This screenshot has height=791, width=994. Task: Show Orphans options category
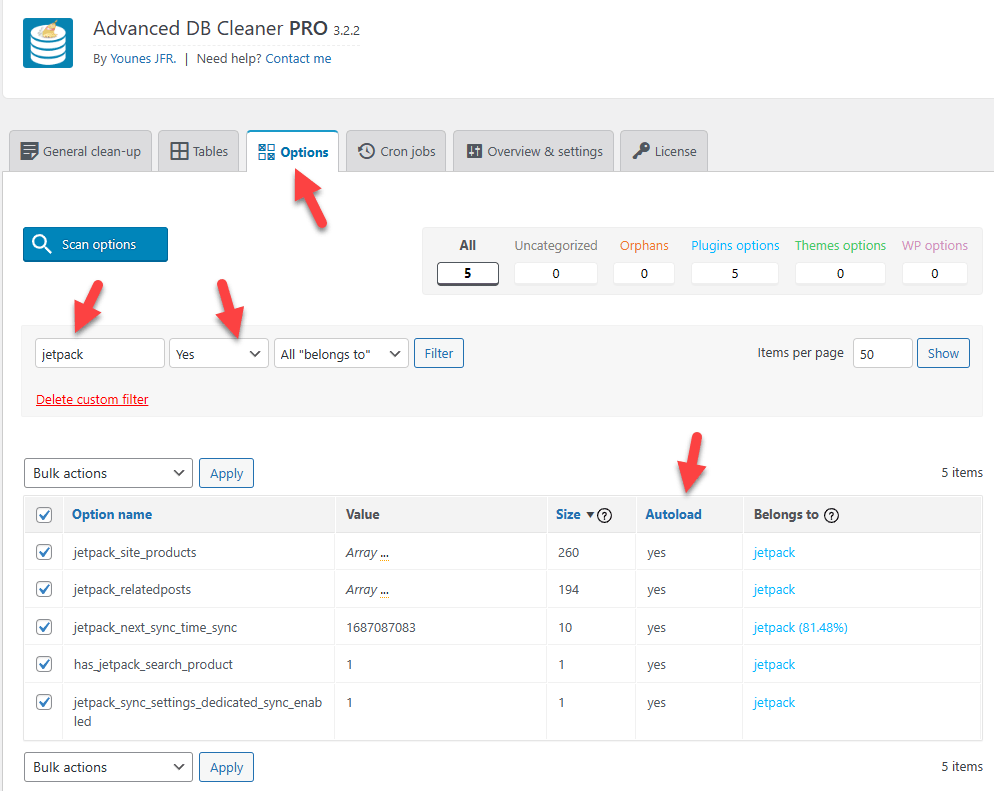tap(644, 262)
